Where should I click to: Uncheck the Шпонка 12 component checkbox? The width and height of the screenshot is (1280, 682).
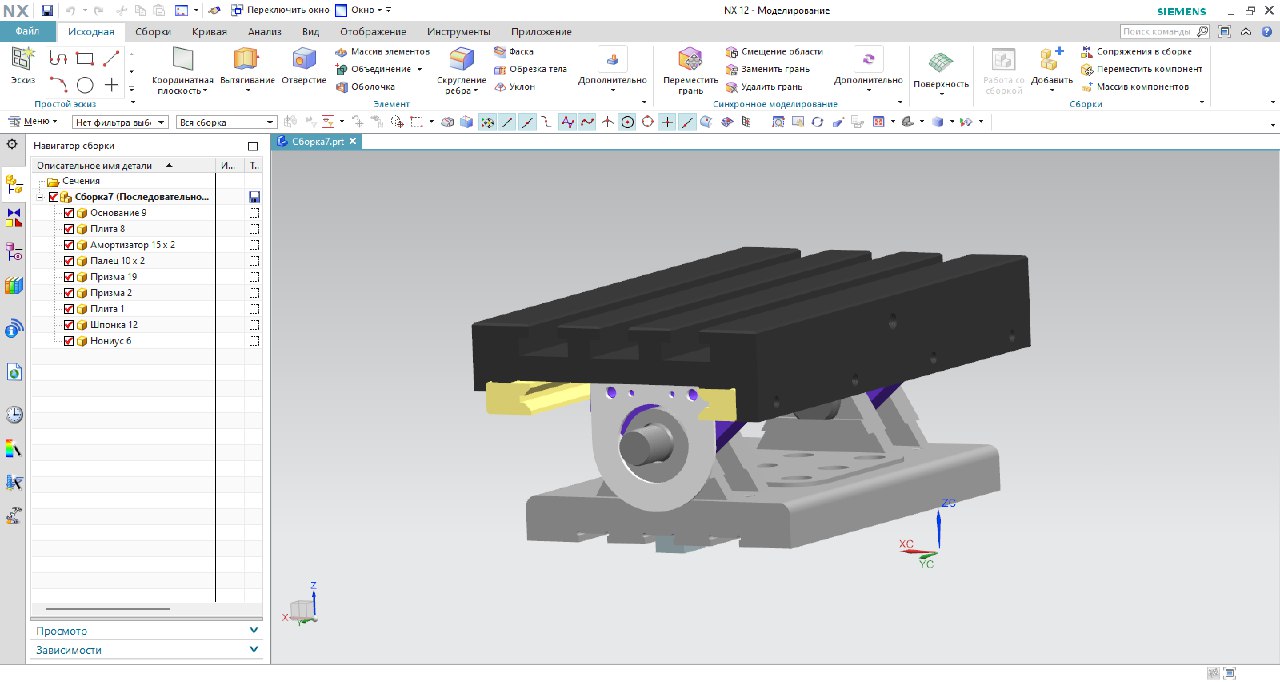[69, 325]
